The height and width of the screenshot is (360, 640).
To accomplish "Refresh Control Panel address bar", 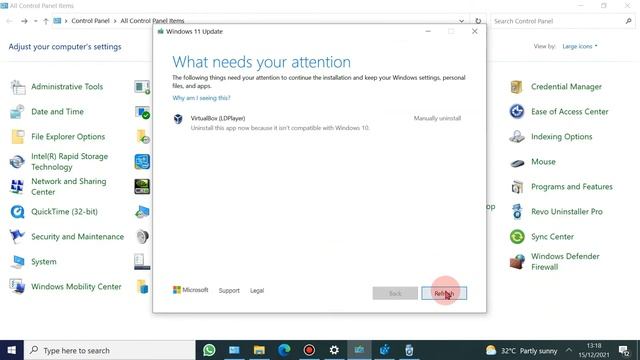I will (478, 21).
